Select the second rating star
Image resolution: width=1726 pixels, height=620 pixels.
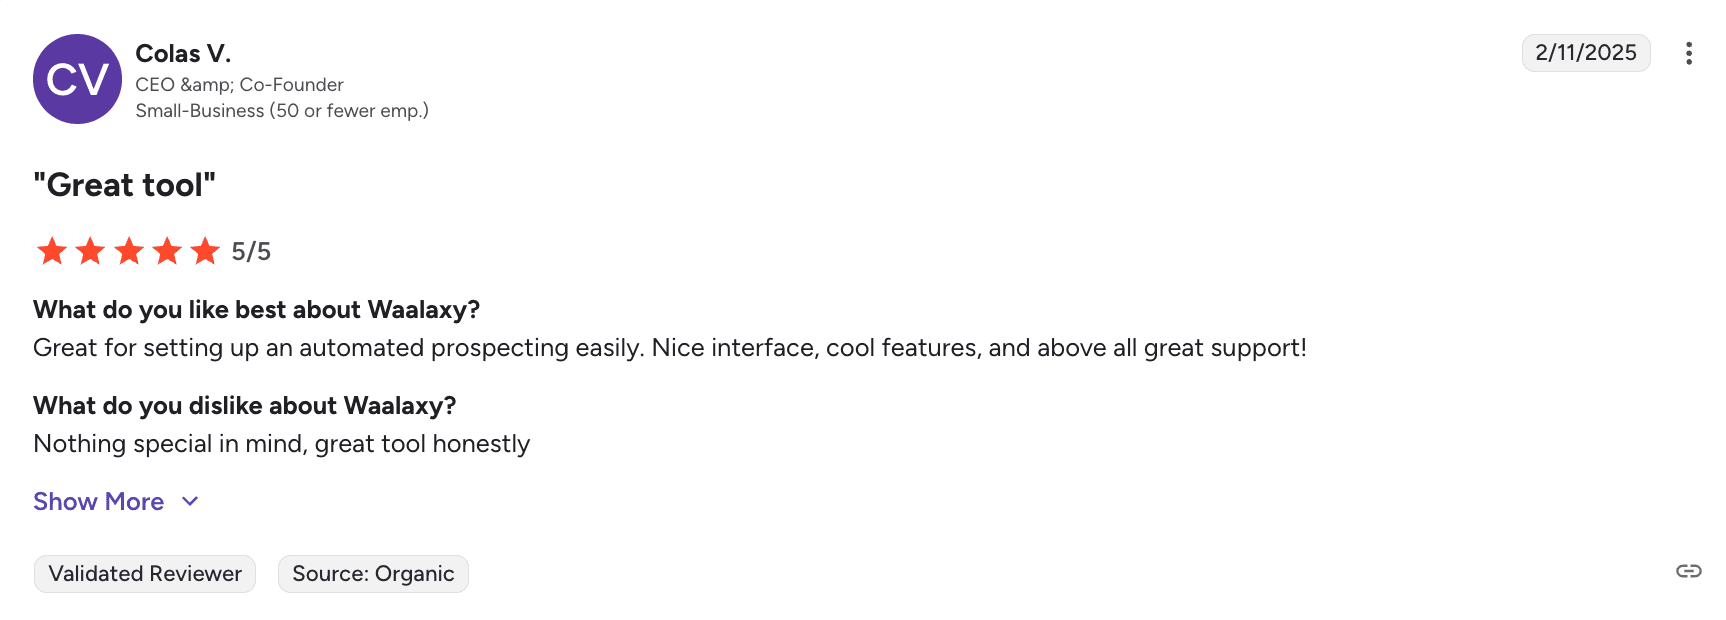click(x=90, y=251)
